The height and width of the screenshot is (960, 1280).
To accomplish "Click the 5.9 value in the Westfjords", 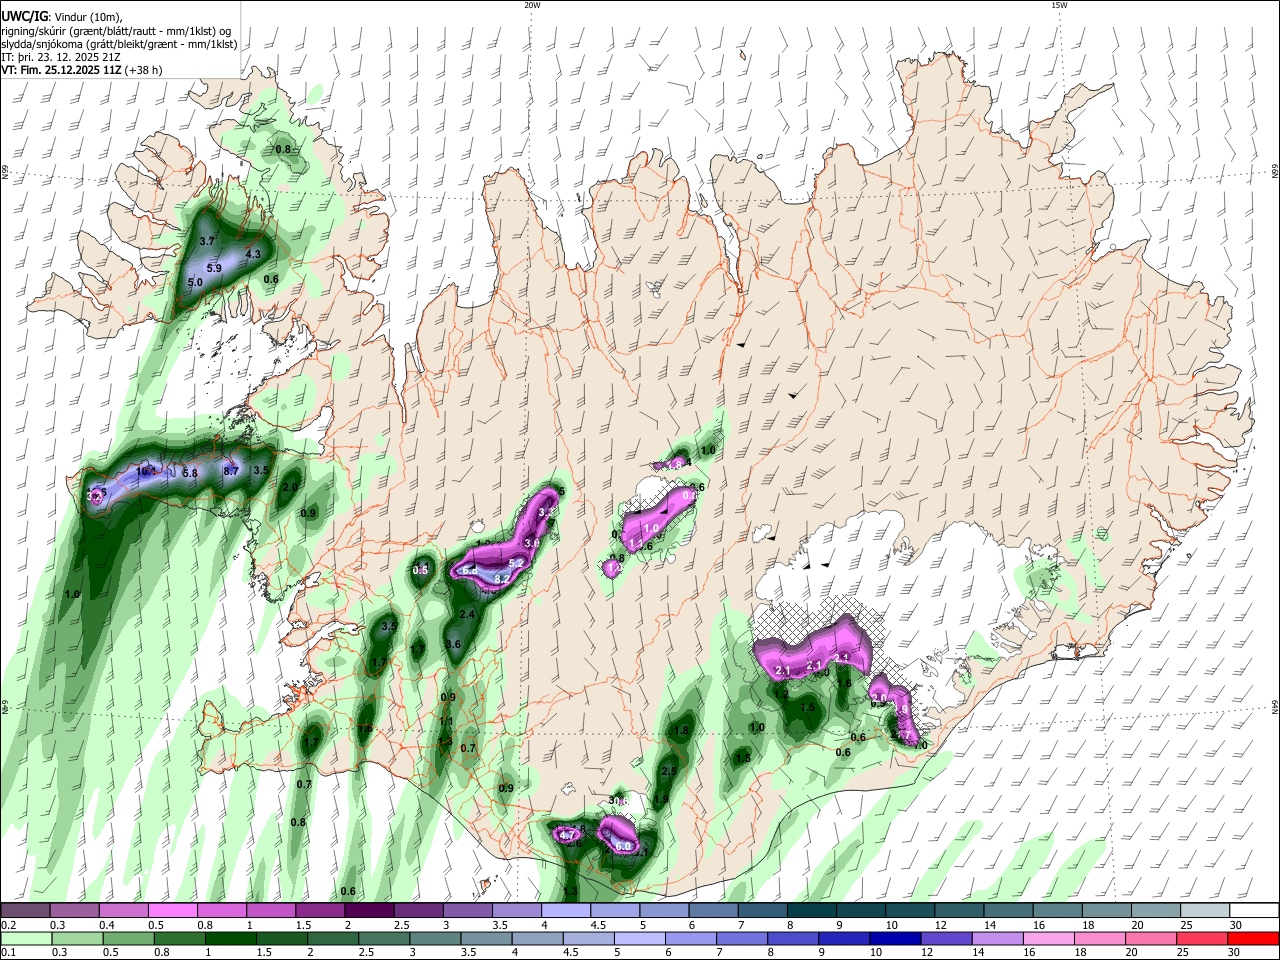I will [214, 268].
